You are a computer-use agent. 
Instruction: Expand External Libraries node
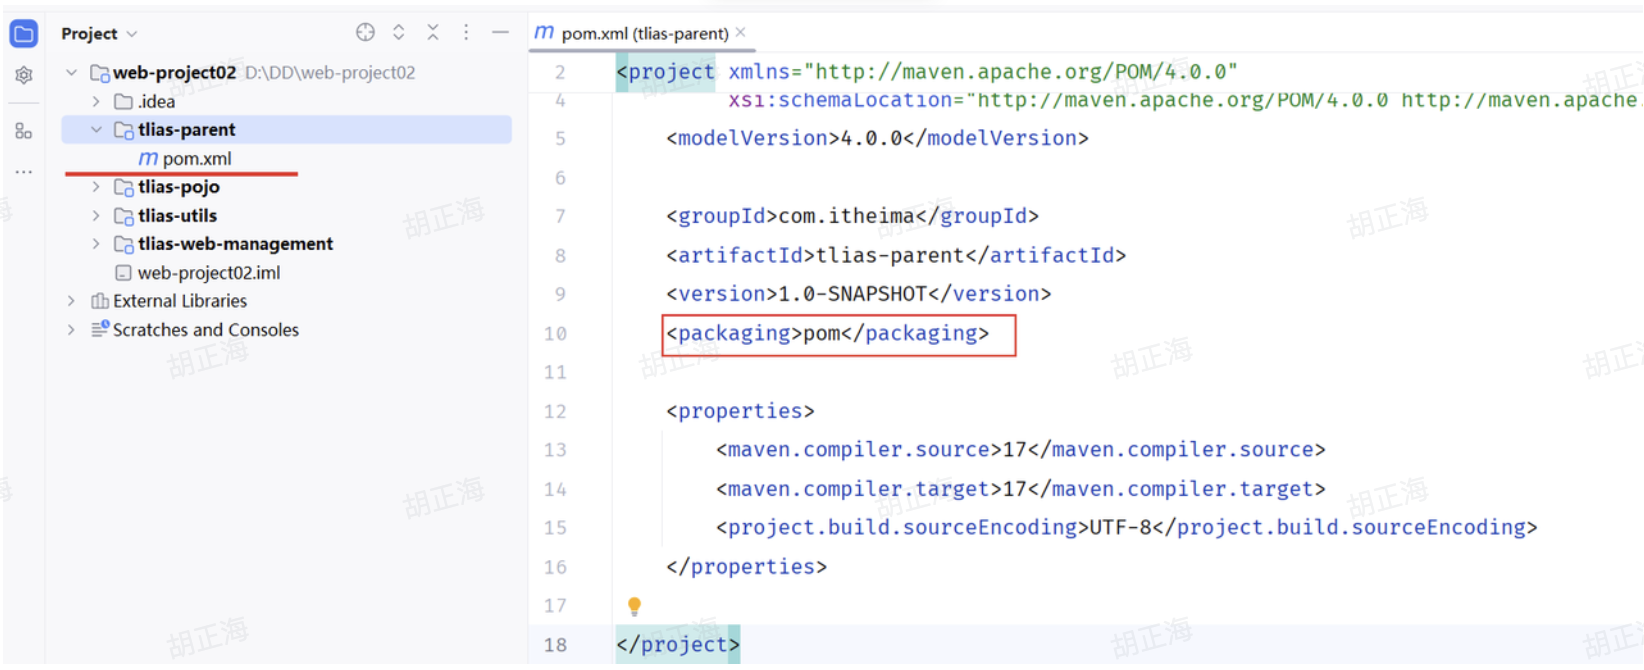click(72, 301)
